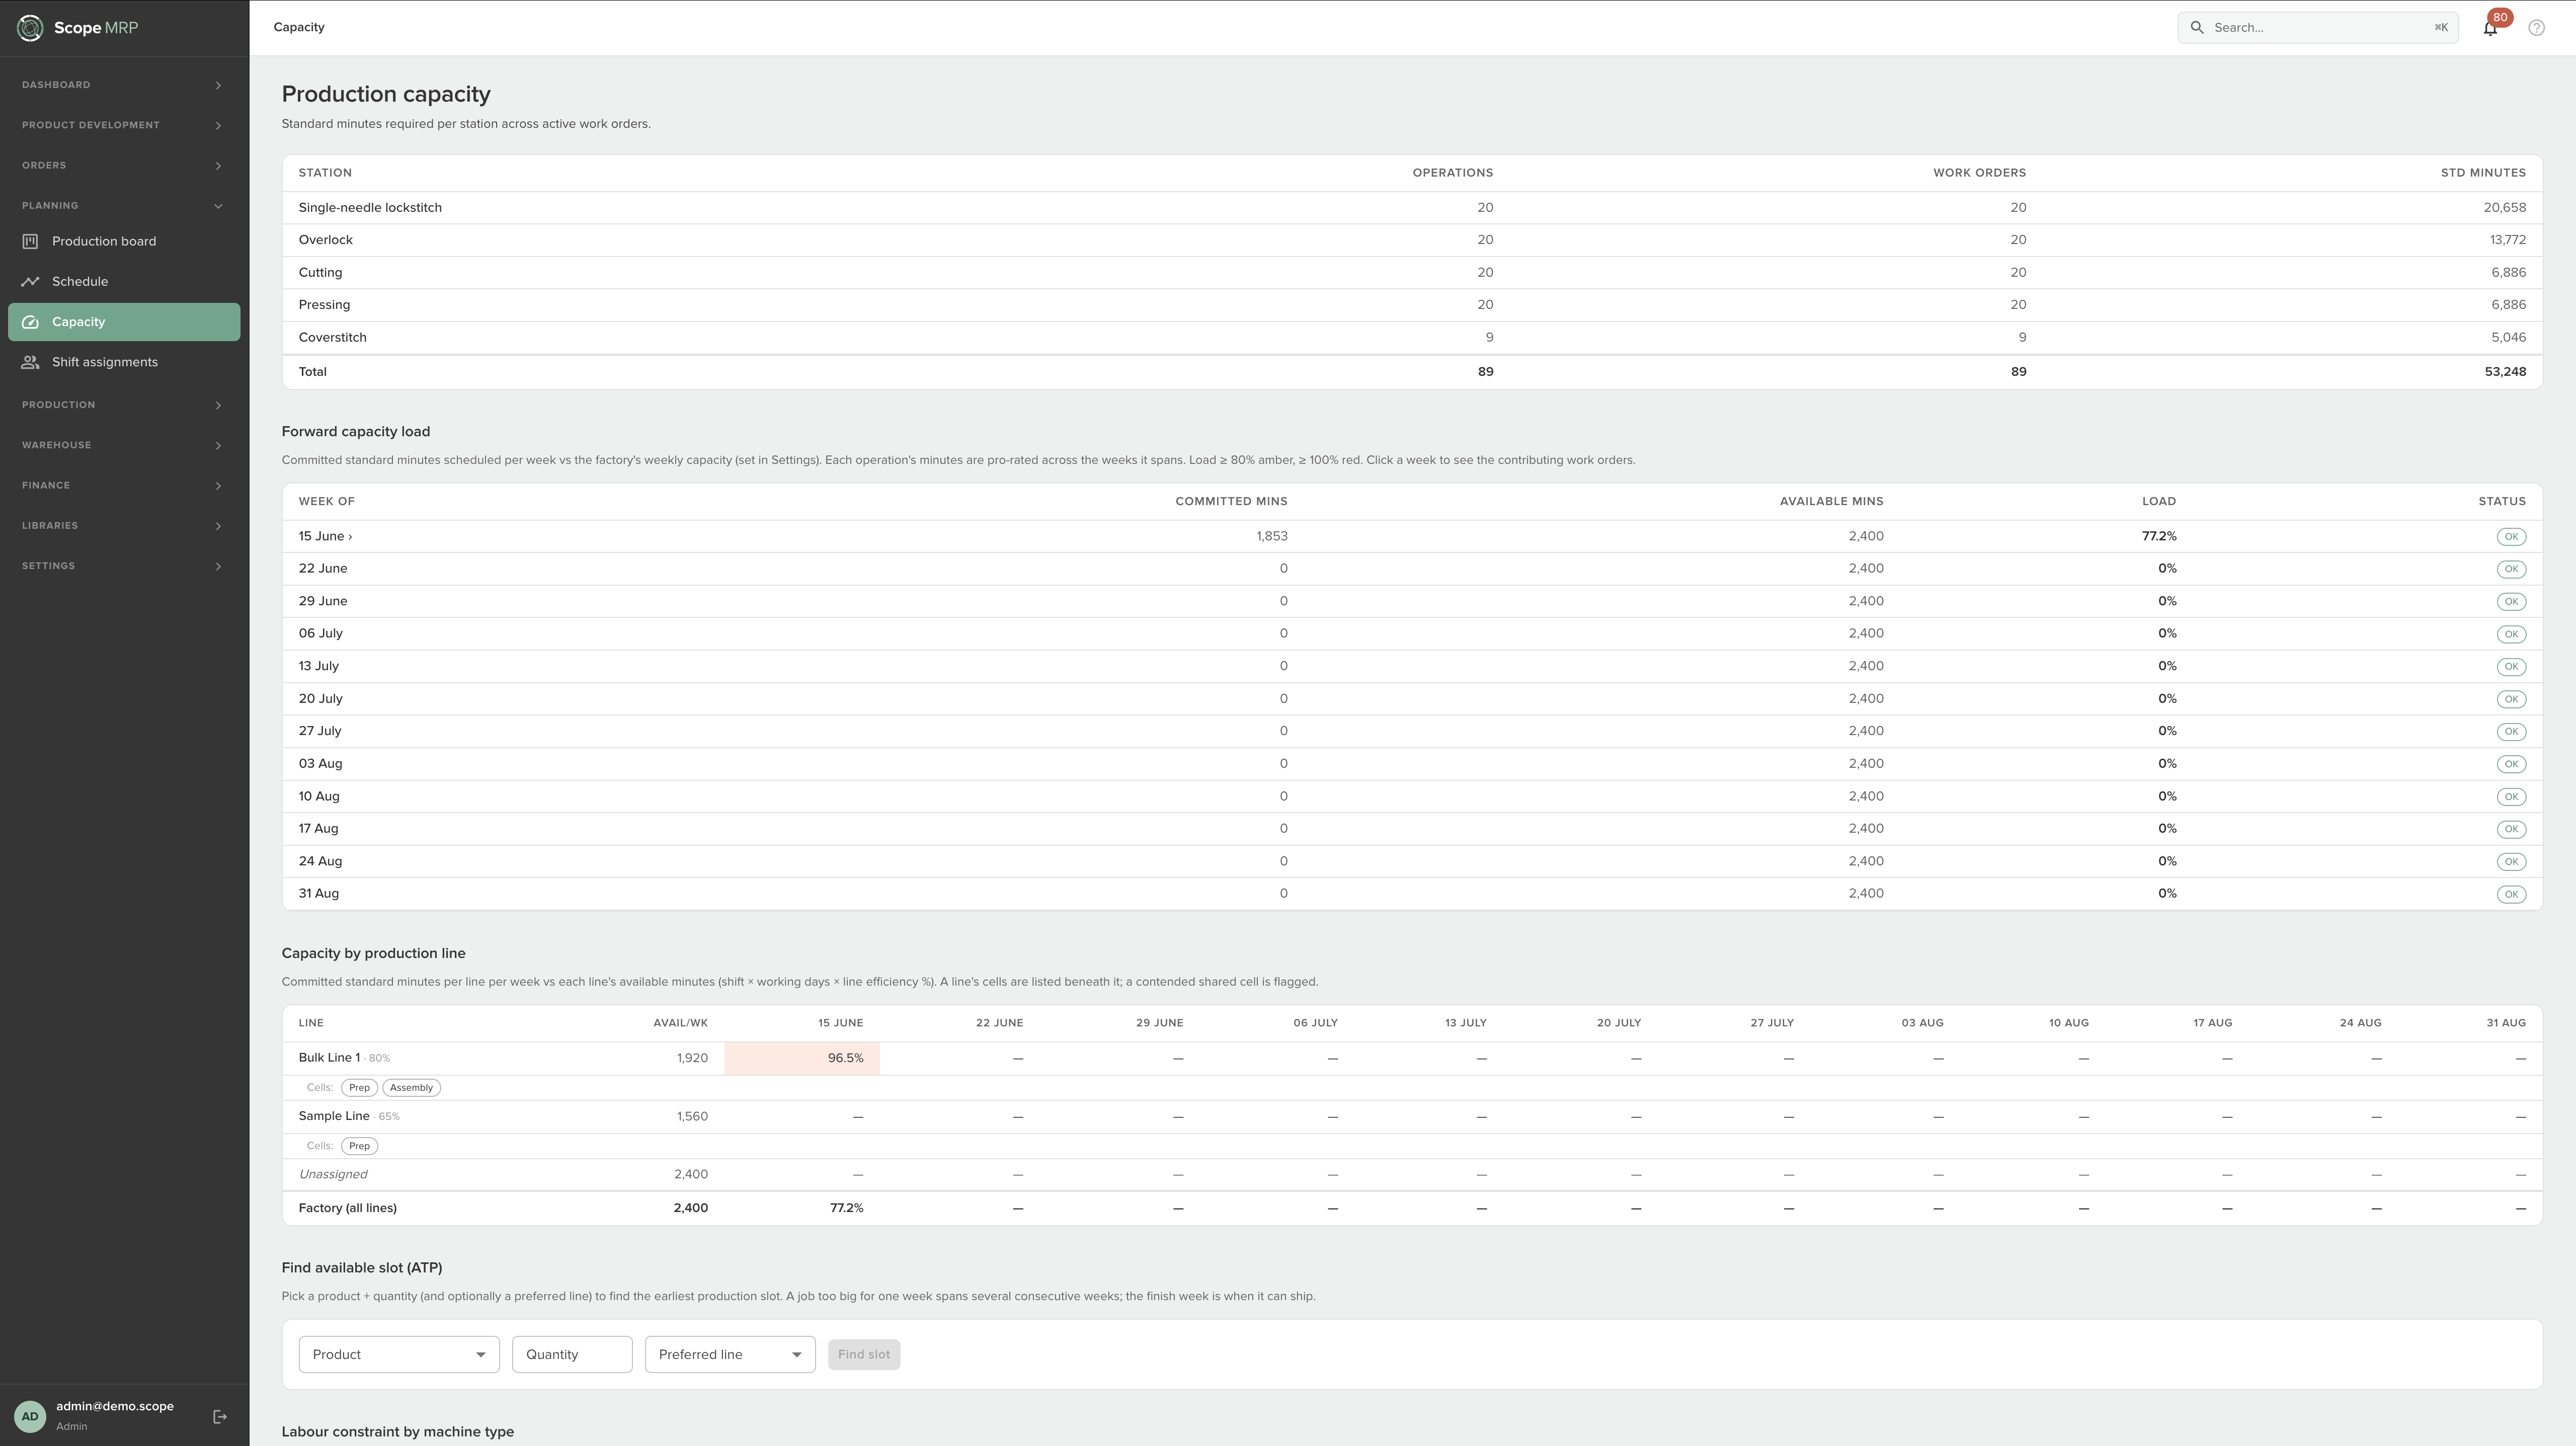Image resolution: width=2576 pixels, height=1446 pixels.
Task: Click the 22 June week row
Action: [1412, 569]
